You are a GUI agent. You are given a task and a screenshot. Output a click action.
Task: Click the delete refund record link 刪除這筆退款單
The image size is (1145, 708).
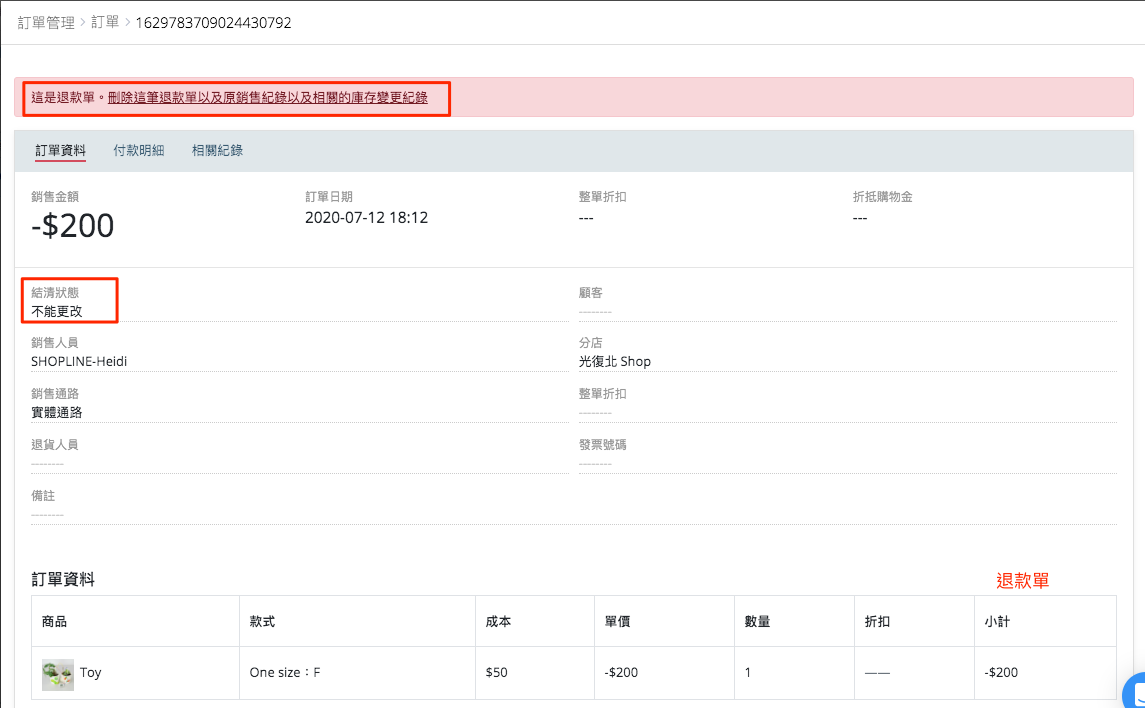tap(267, 98)
